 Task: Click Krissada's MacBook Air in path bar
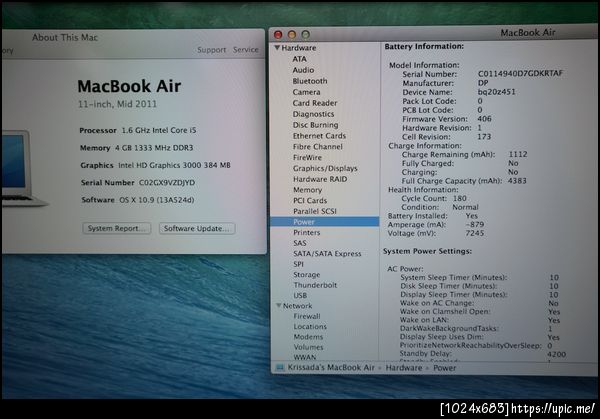[x=331, y=367]
